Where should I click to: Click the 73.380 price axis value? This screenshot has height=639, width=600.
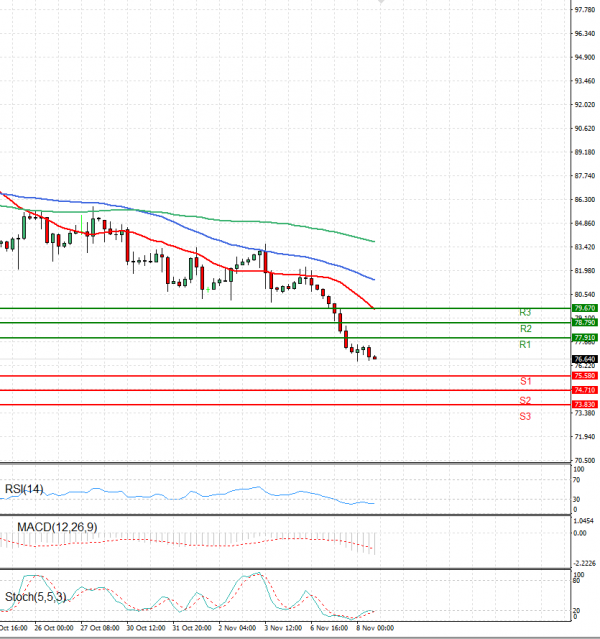click(x=585, y=413)
